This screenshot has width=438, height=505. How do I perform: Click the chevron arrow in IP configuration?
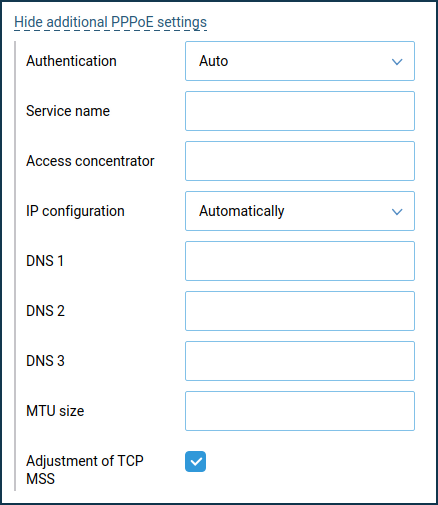tap(397, 212)
